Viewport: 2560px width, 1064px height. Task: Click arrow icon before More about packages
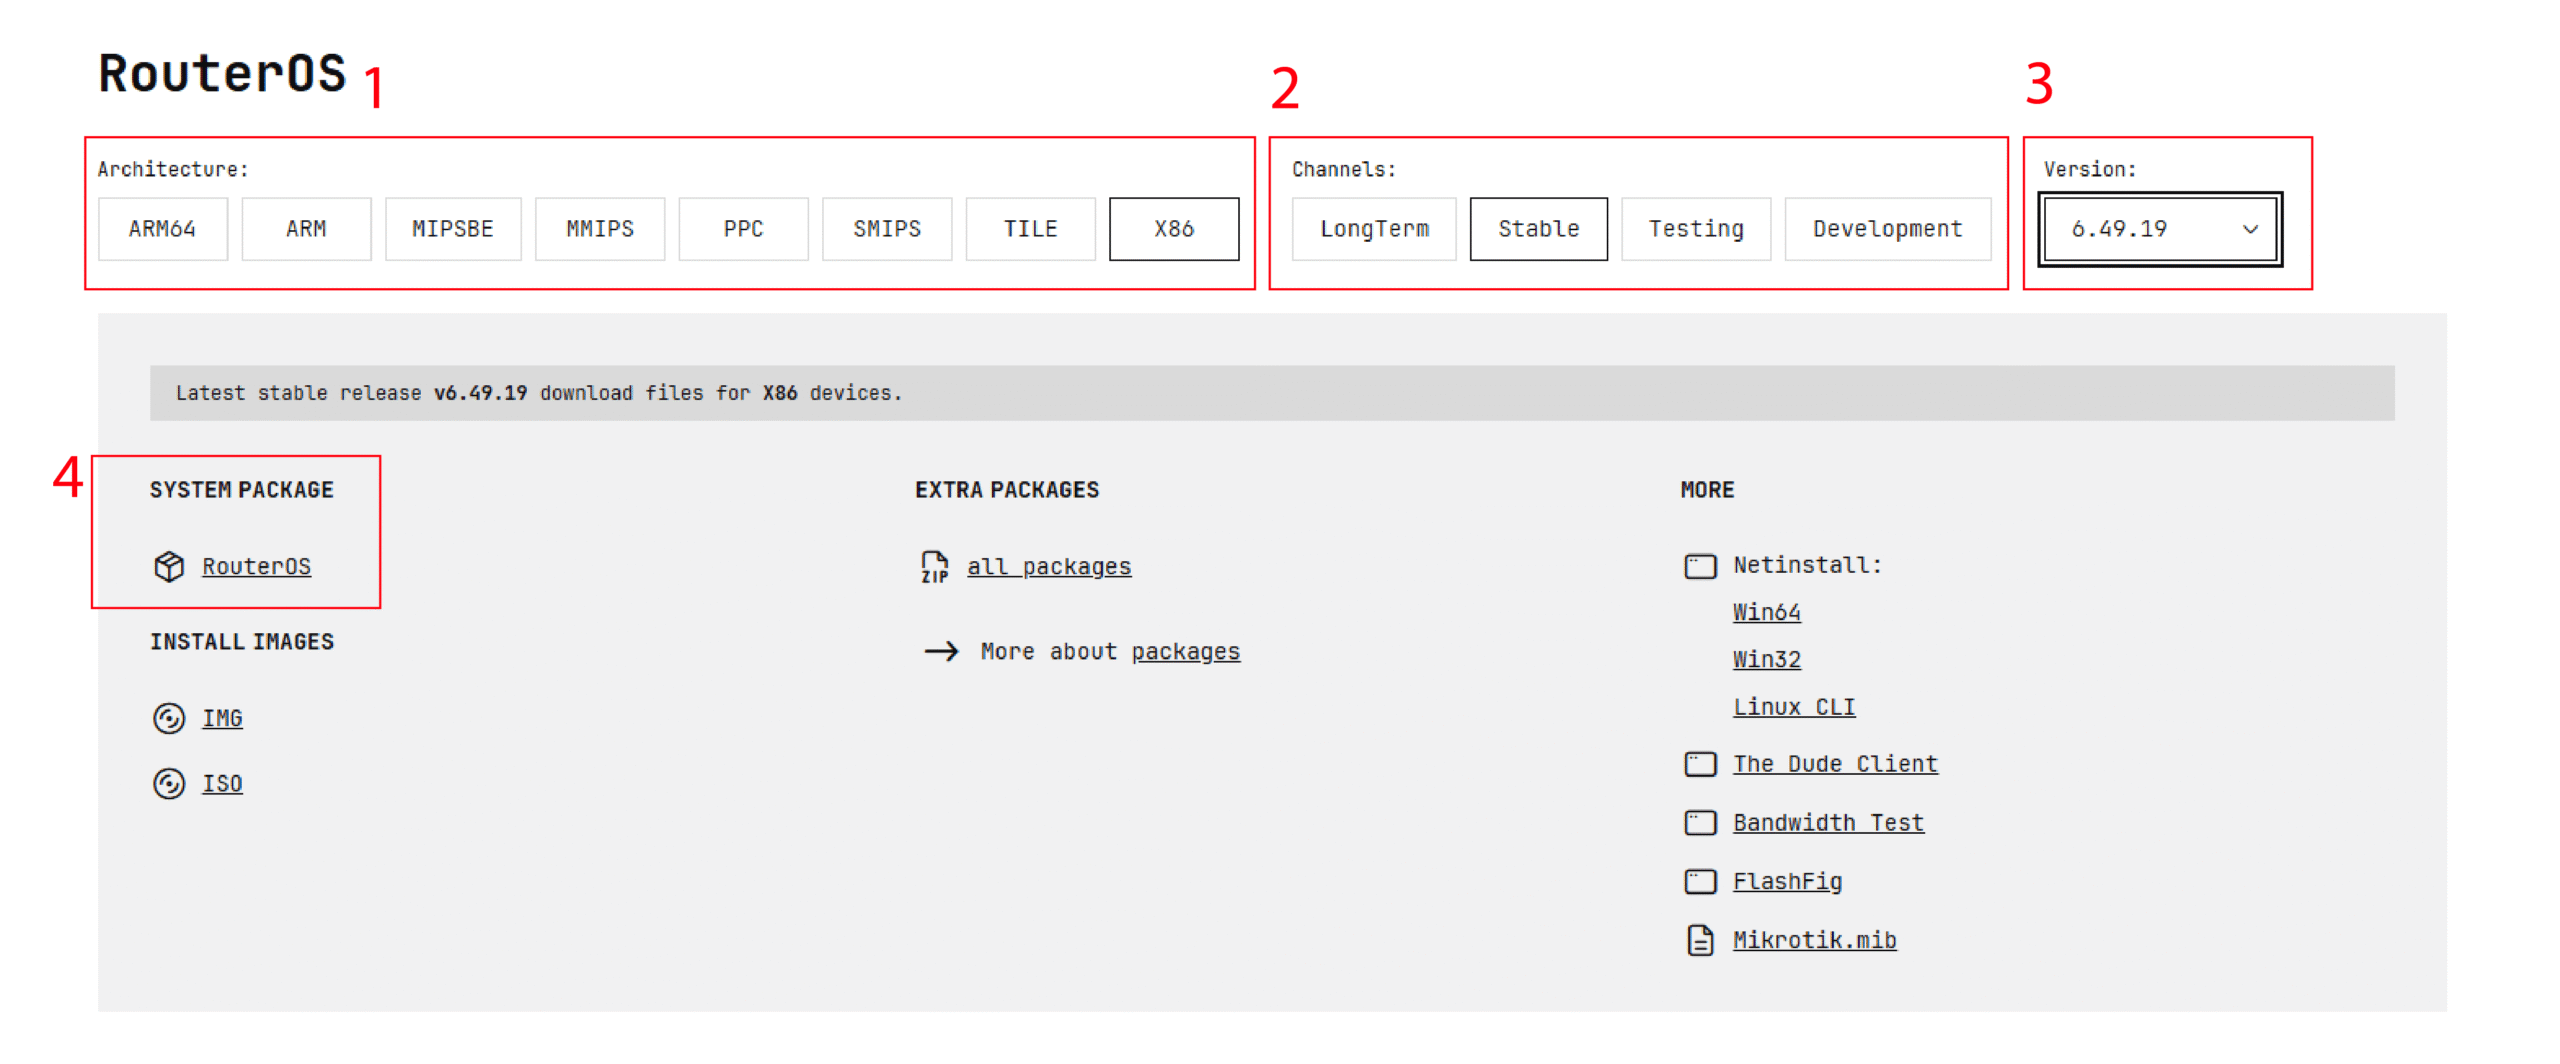tap(941, 652)
